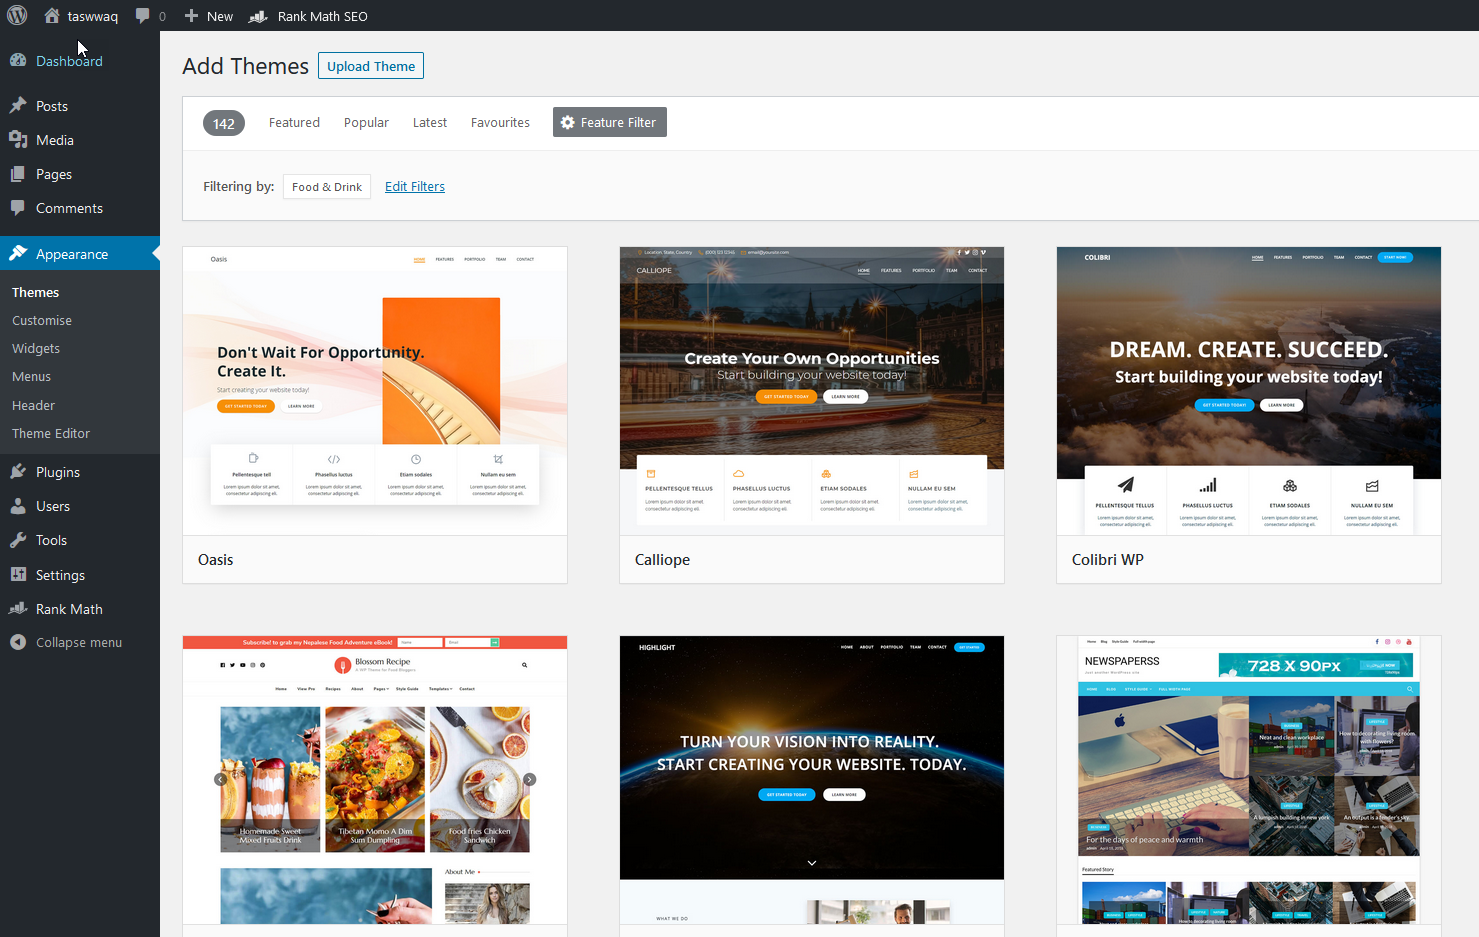Click the gear icon in Feature Filter
This screenshot has width=1479, height=937.
(568, 122)
